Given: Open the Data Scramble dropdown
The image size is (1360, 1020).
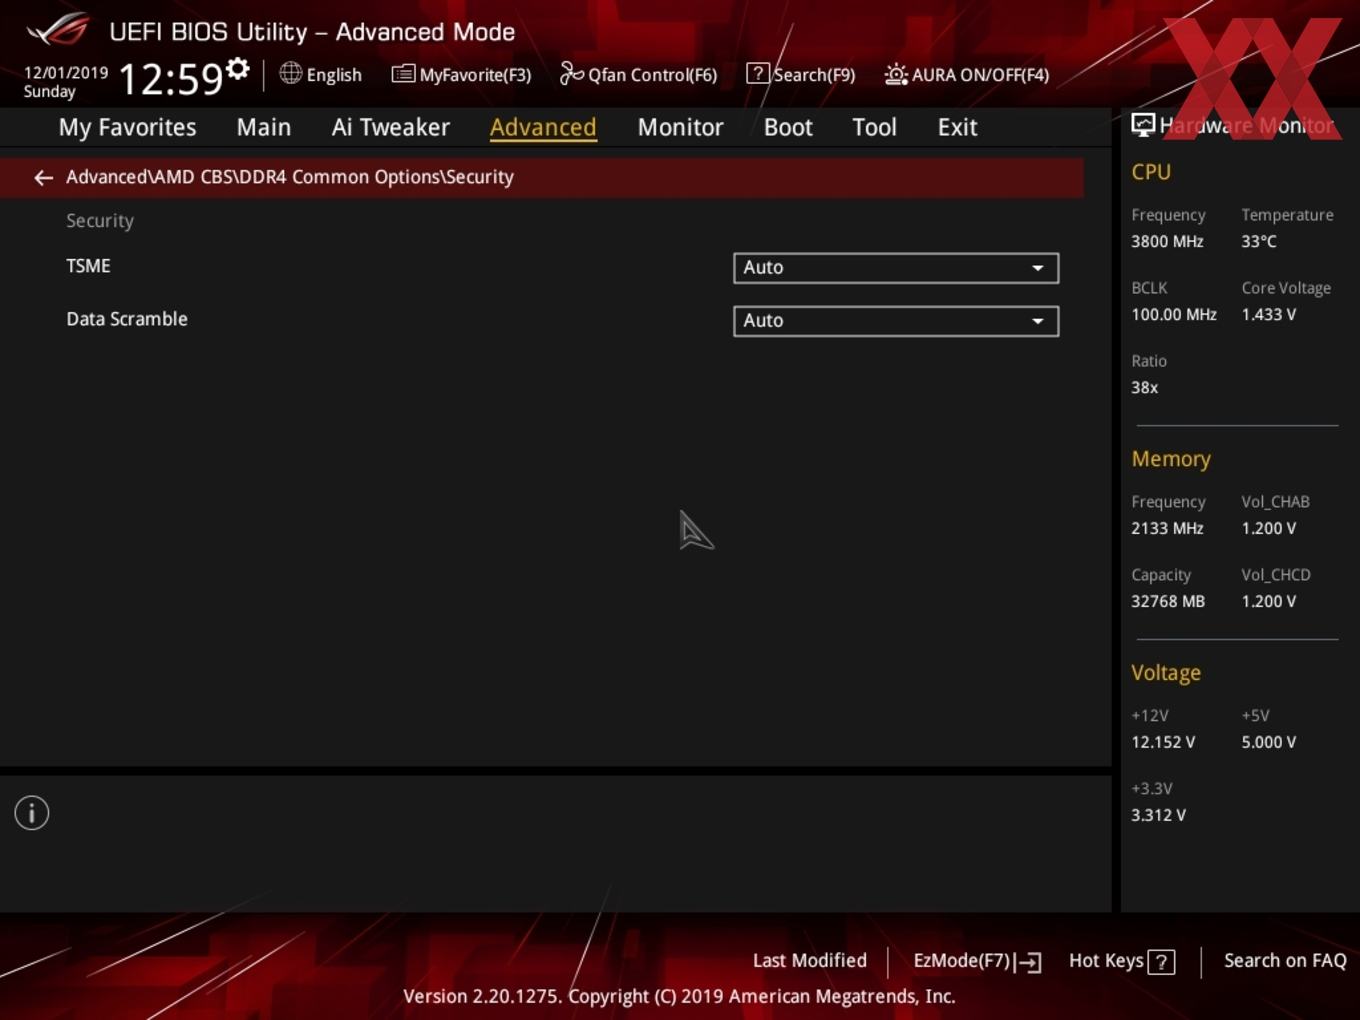Looking at the screenshot, I should pyautogui.click(x=896, y=320).
